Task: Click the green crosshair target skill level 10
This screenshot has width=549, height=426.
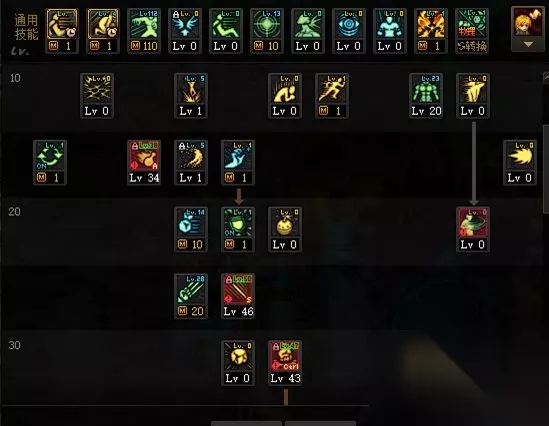Action: click(x=267, y=31)
